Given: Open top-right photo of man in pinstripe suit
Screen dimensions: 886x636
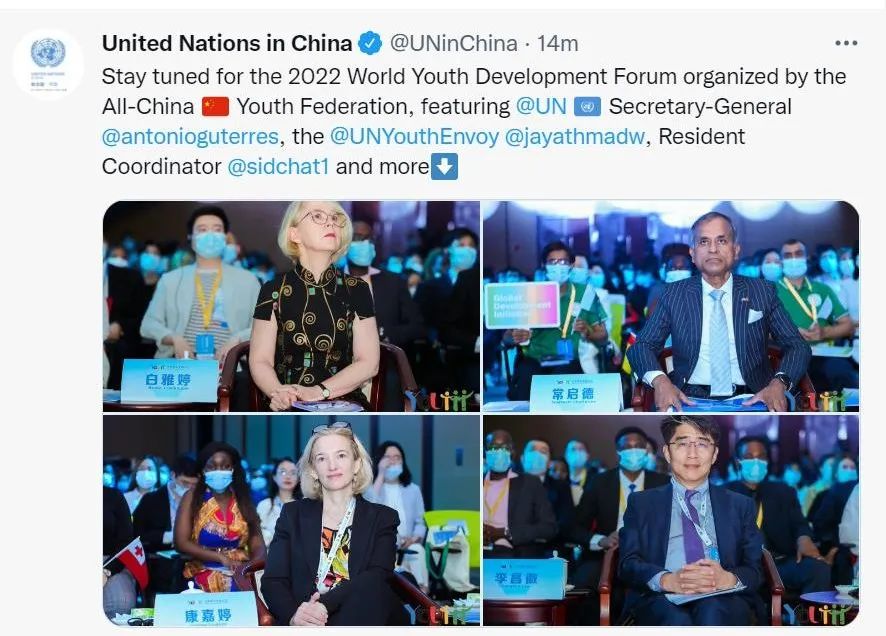Looking at the screenshot, I should click(x=671, y=306).
